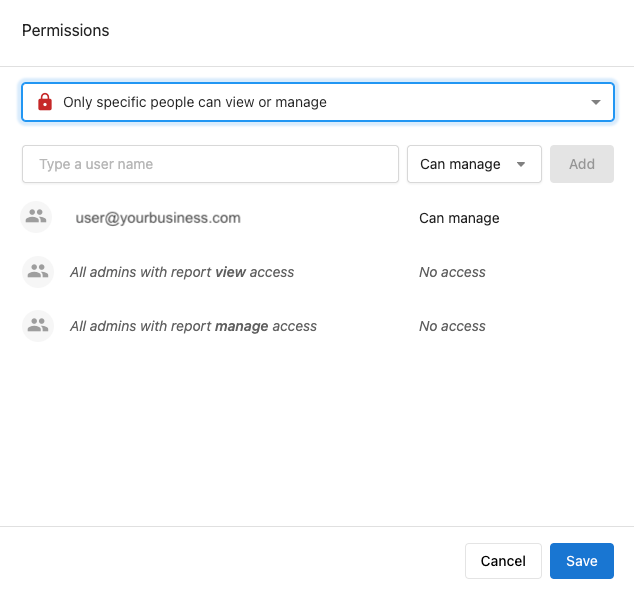Click group icon for report view admins
634x592 pixels.
pyautogui.click(x=38, y=272)
